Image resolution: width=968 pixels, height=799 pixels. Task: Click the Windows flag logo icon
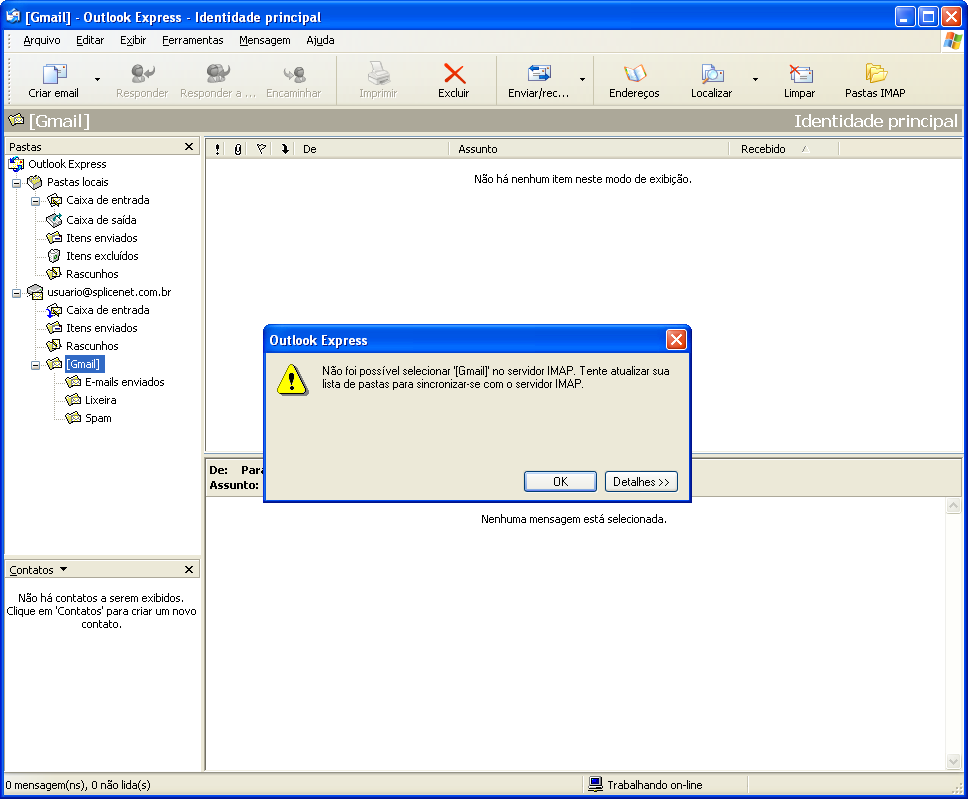(x=953, y=41)
